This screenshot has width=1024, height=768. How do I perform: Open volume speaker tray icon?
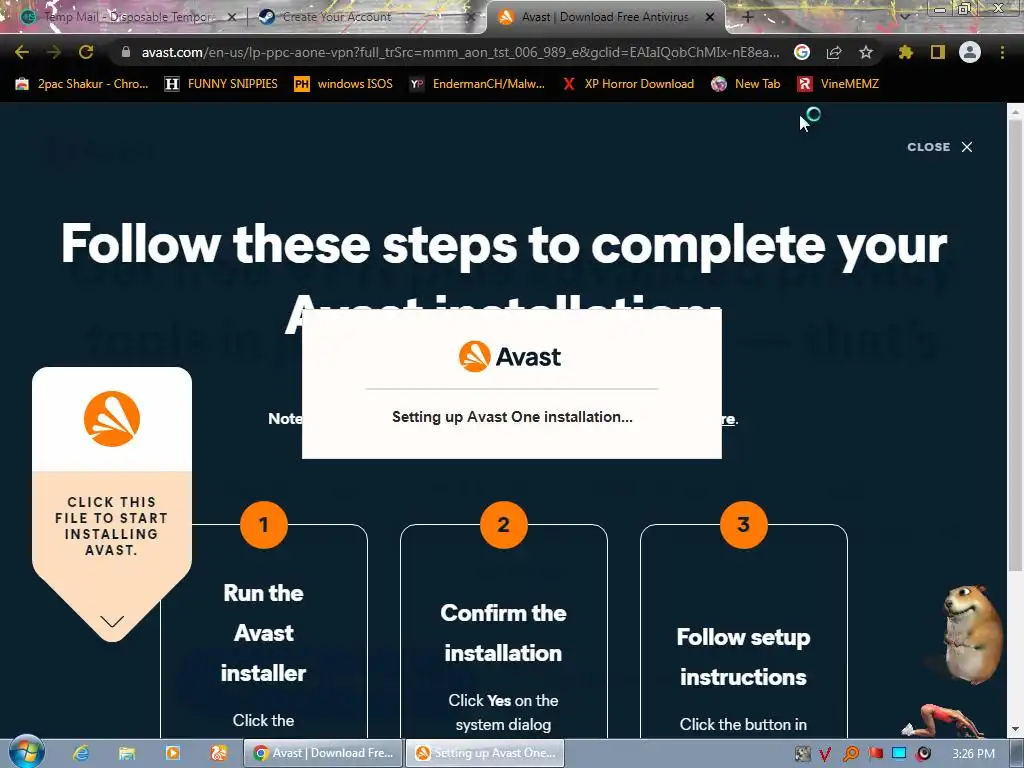click(x=923, y=754)
